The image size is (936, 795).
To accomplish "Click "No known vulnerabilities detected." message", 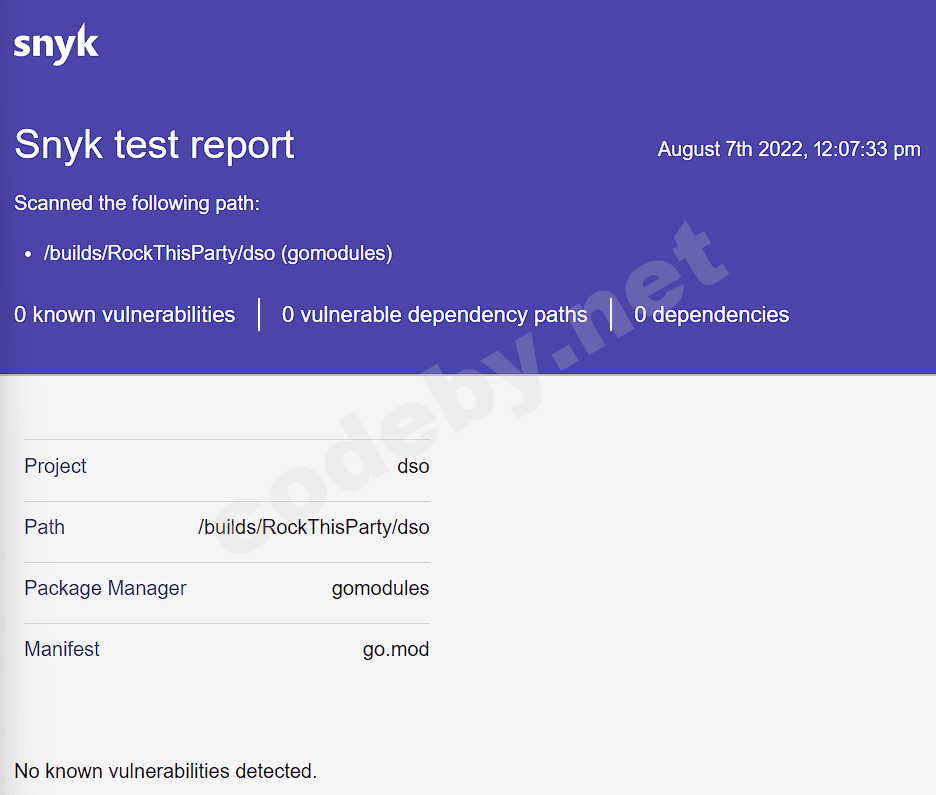I will [x=165, y=771].
